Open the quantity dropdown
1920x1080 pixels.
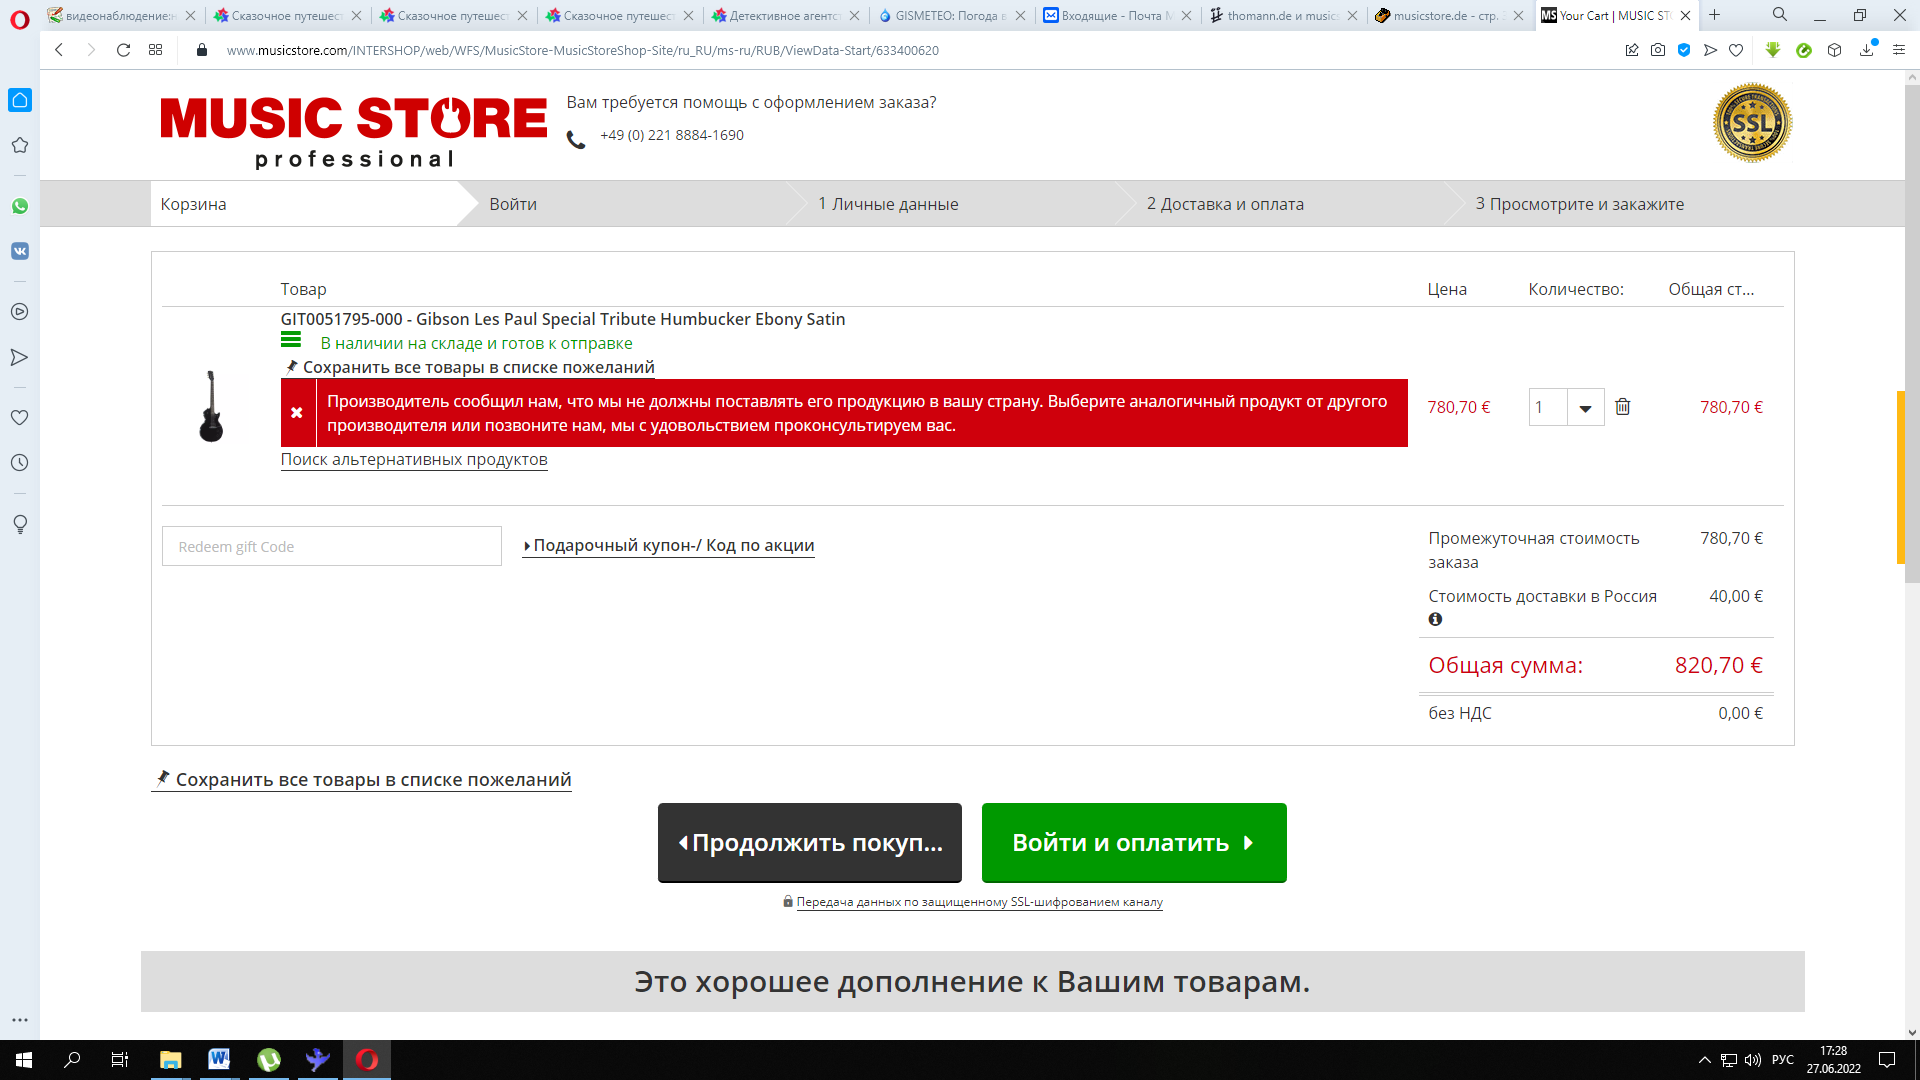1585,408
